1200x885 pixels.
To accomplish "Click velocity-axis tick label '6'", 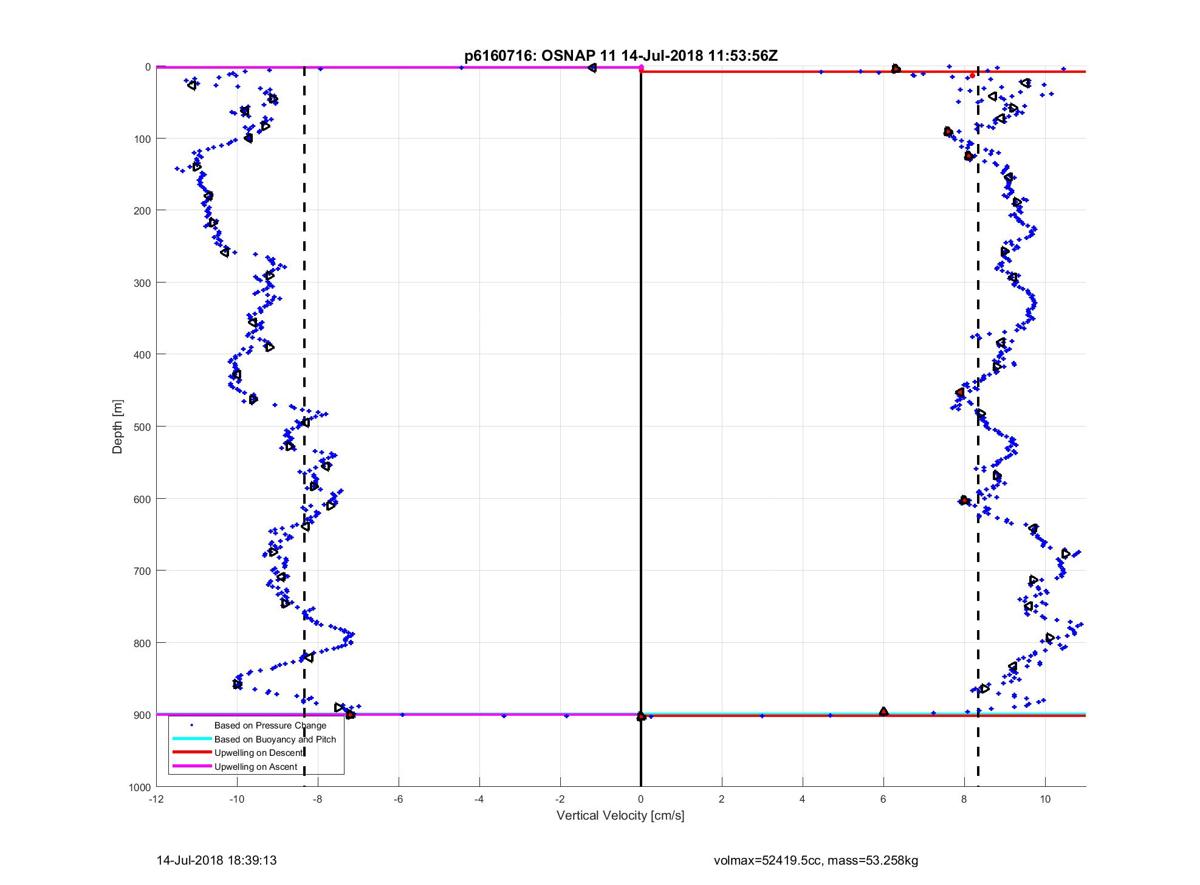I will 884,800.
